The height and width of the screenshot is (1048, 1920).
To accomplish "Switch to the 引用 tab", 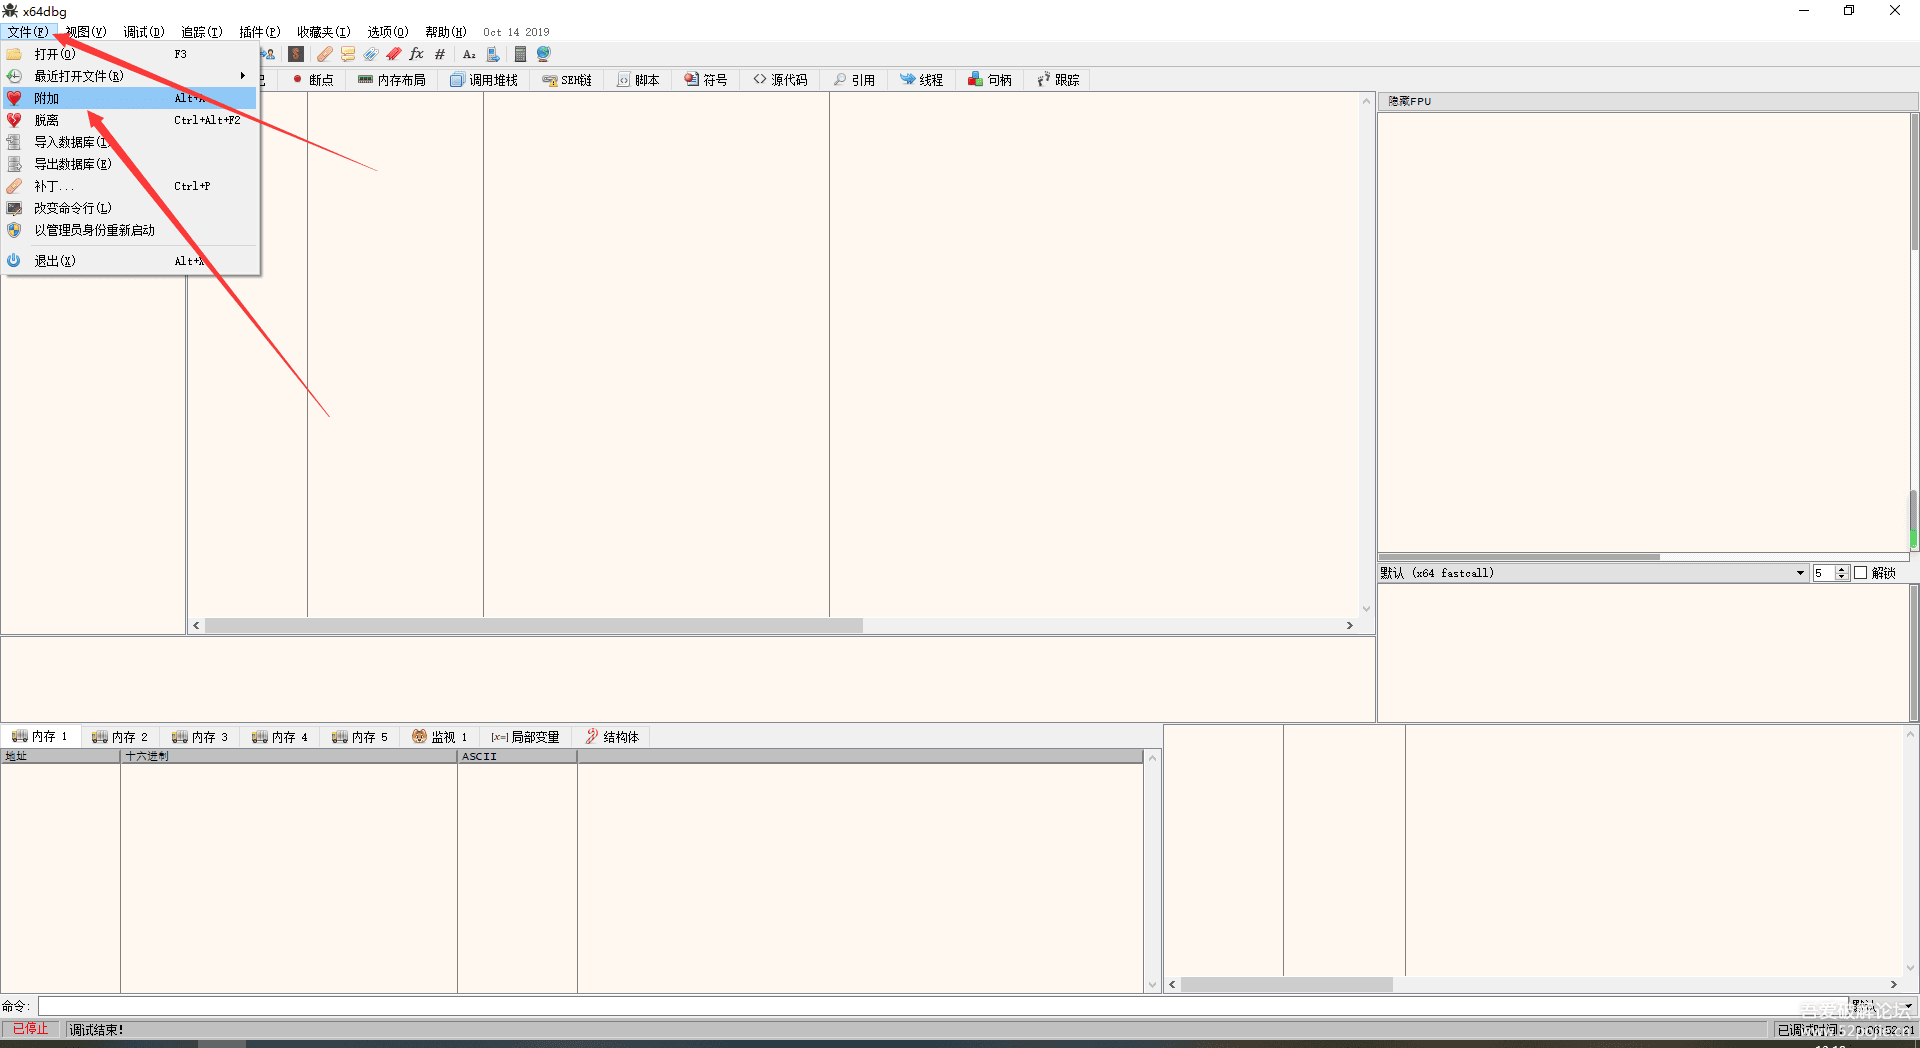I will pyautogui.click(x=855, y=80).
